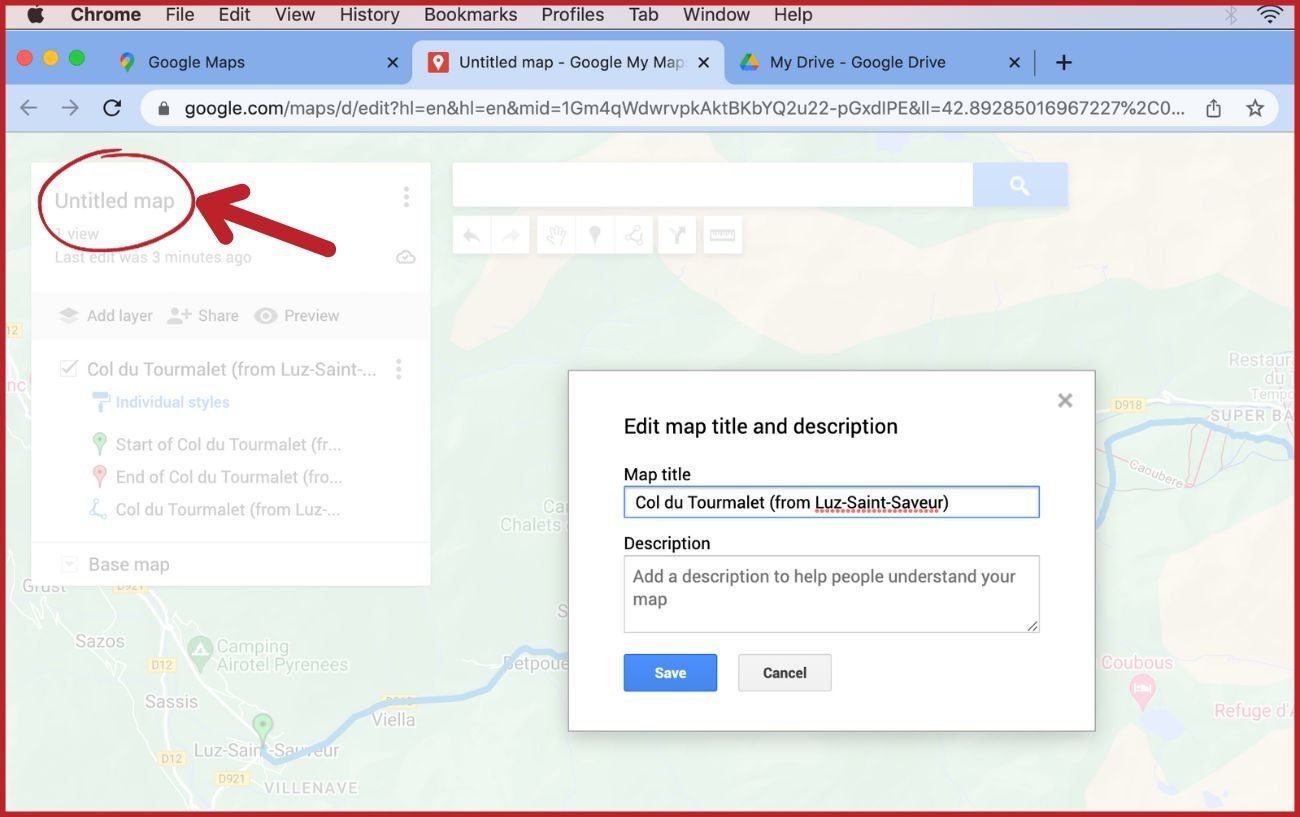Image resolution: width=1300 pixels, height=817 pixels.
Task: Select the Add marker pin tool
Action: point(595,235)
